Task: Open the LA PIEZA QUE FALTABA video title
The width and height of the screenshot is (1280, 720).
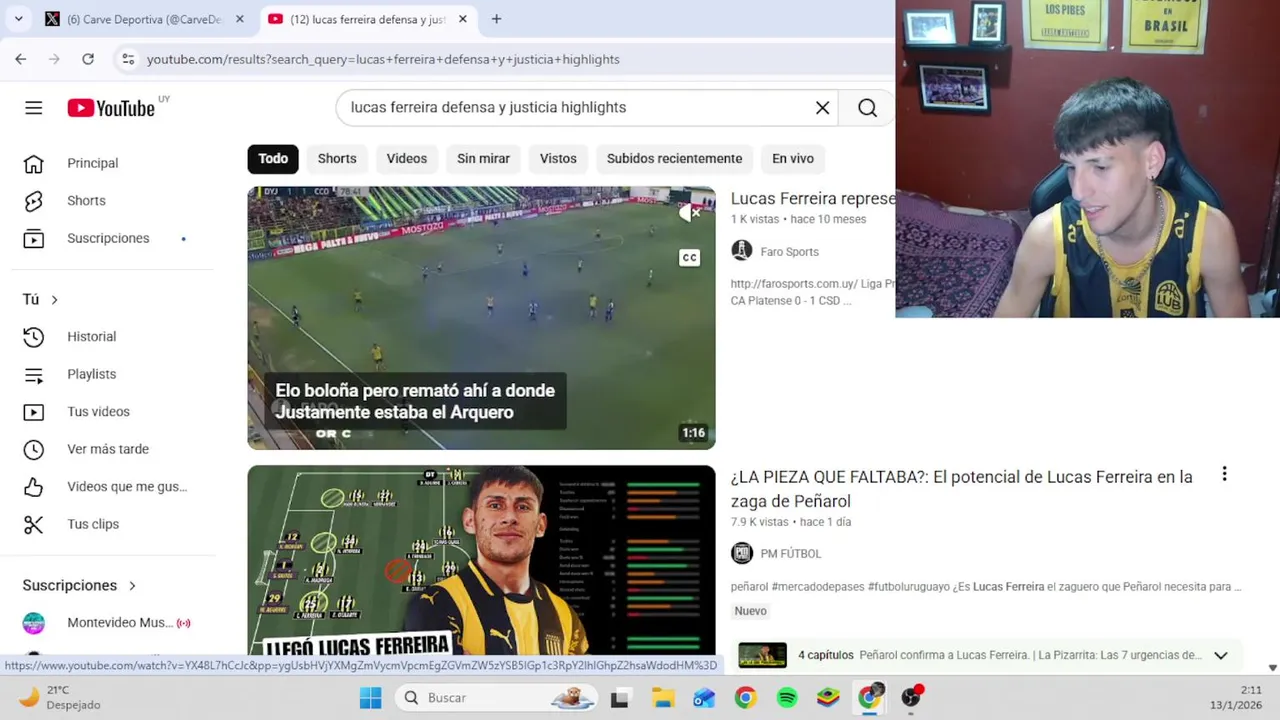Action: coord(961,489)
